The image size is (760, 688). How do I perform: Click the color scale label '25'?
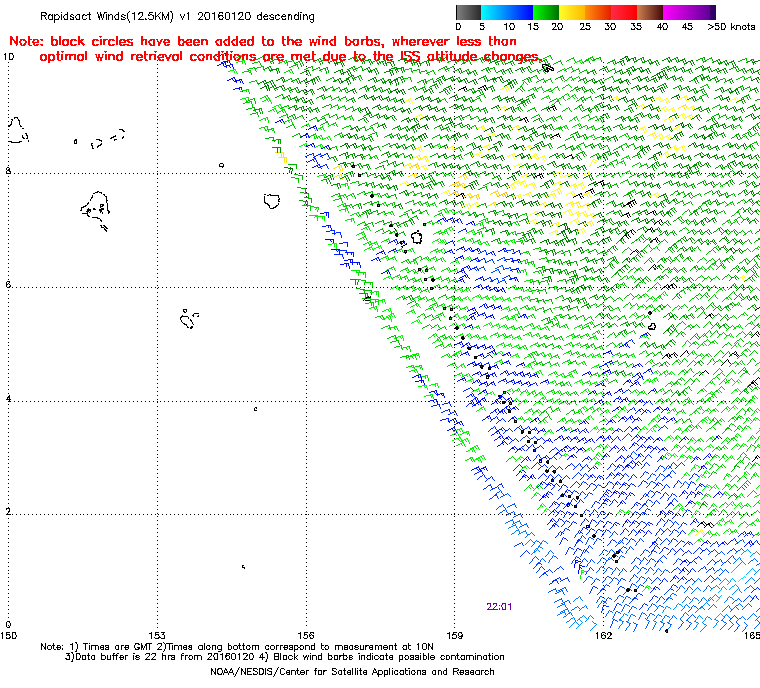(x=585, y=27)
